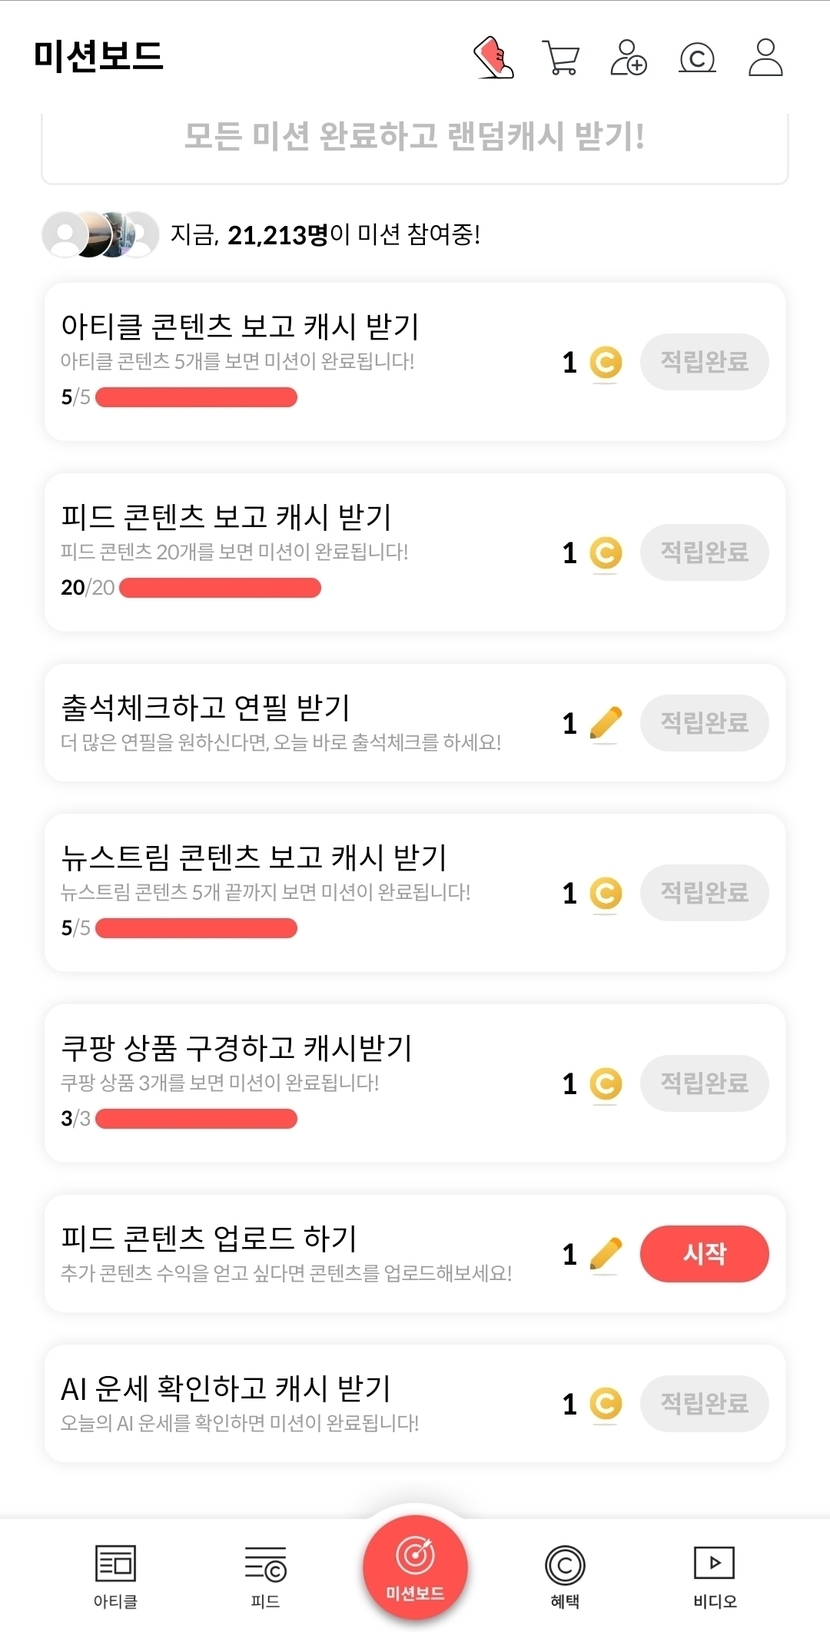This screenshot has height=1632, width=830.
Task: Tap the participant avatars thumbnail group
Action: (x=100, y=235)
